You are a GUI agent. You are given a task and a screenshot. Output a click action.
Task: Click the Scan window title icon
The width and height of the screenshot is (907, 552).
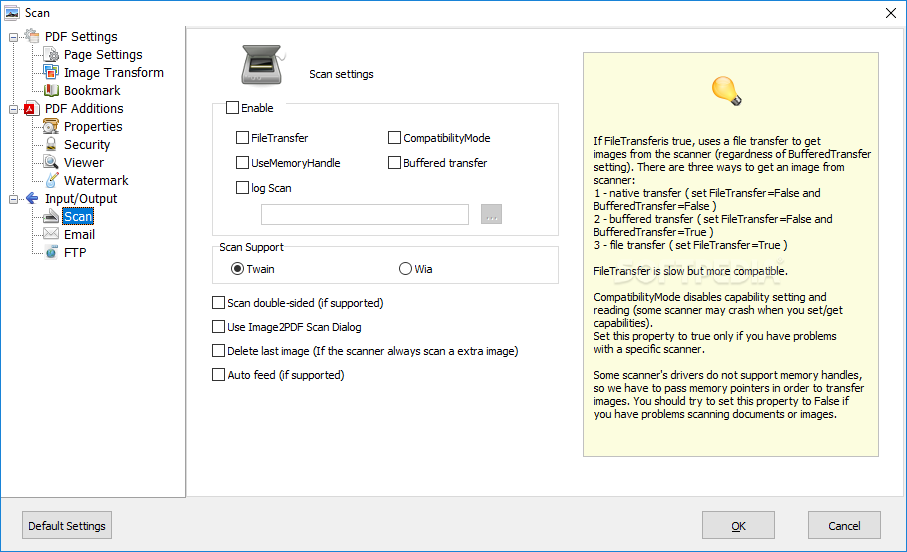click(x=12, y=13)
